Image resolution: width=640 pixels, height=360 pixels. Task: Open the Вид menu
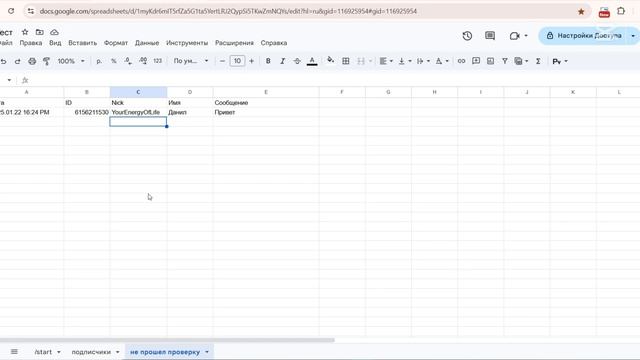[x=55, y=43]
